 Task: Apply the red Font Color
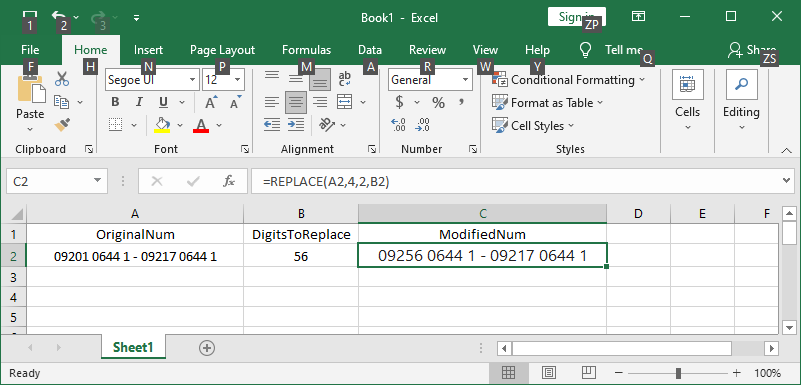pyautogui.click(x=201, y=125)
